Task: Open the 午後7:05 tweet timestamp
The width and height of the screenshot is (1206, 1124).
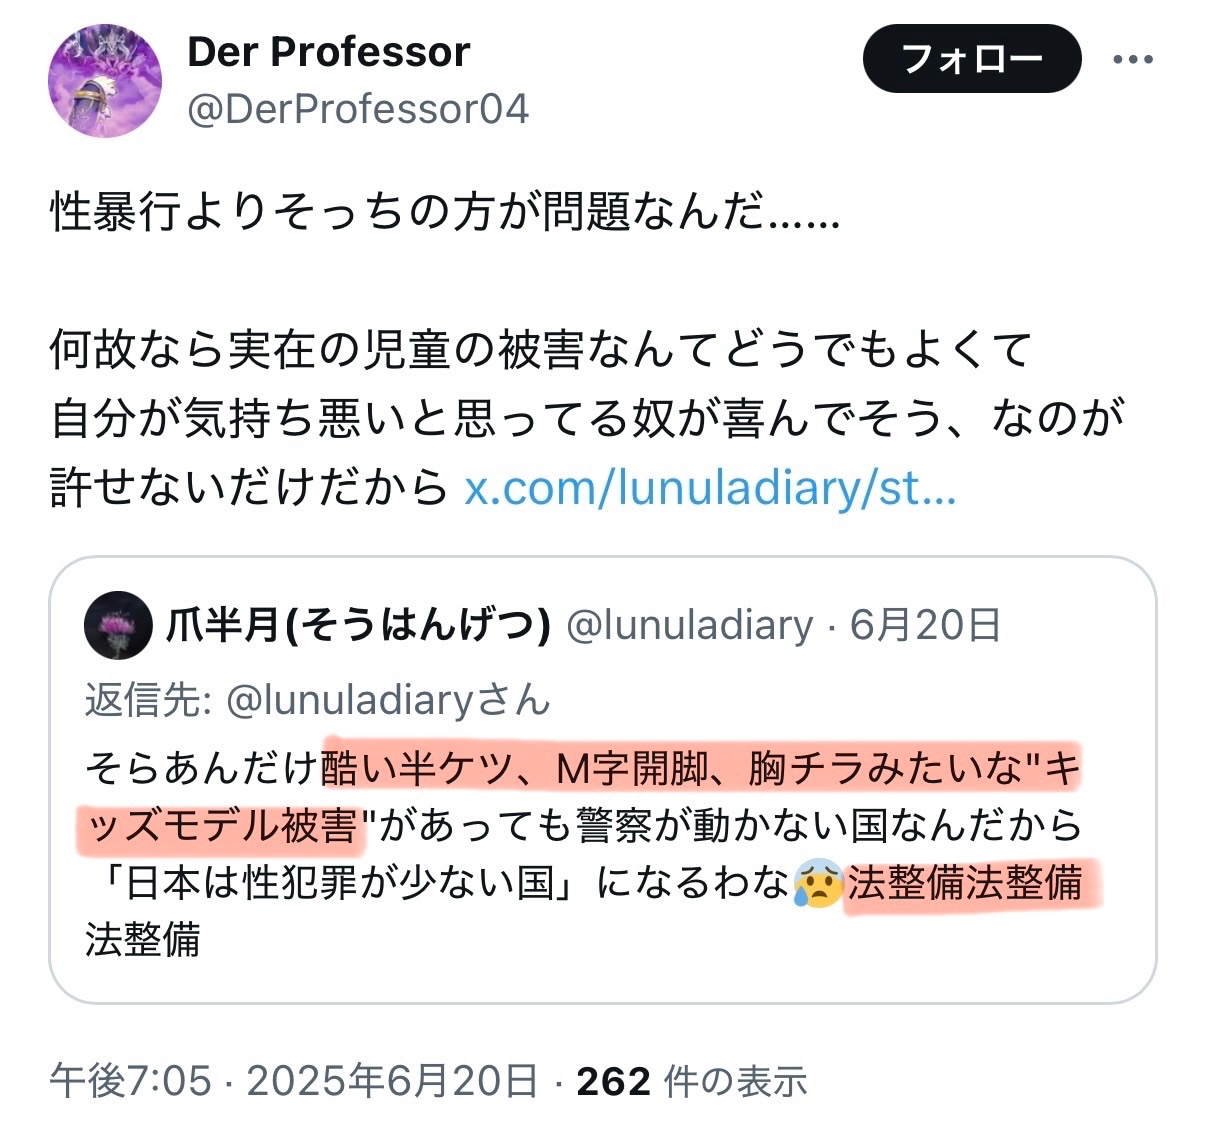Action: tap(131, 1081)
